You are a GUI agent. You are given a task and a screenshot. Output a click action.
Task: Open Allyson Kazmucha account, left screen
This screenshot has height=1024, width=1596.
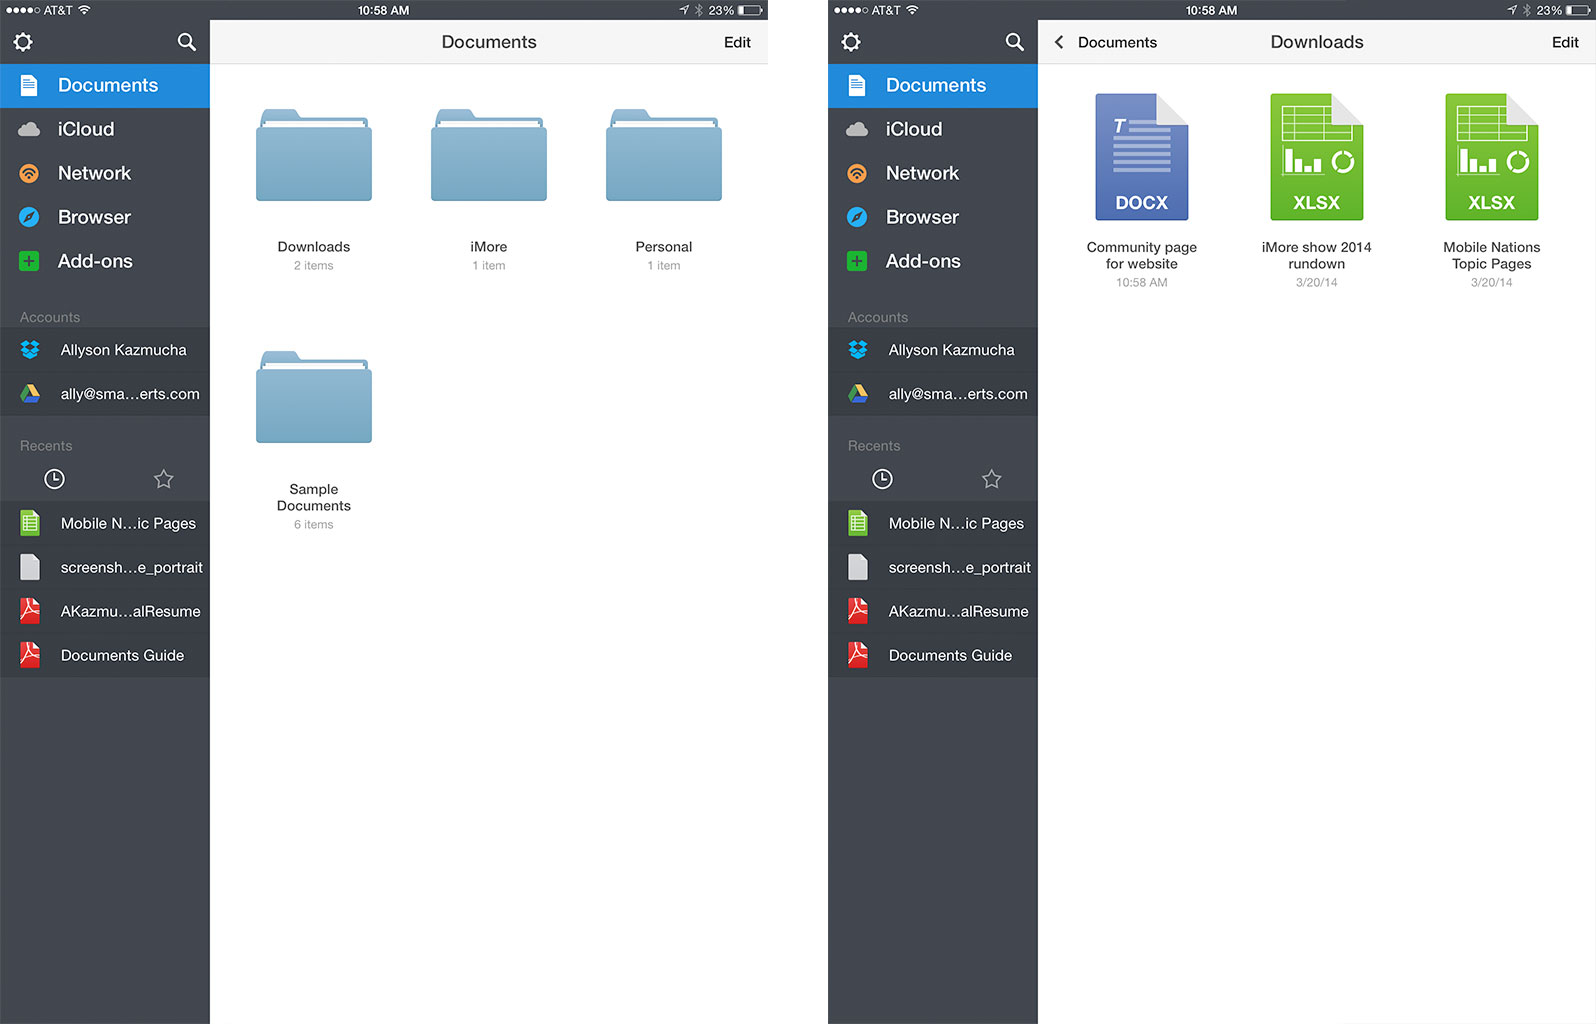click(x=105, y=350)
